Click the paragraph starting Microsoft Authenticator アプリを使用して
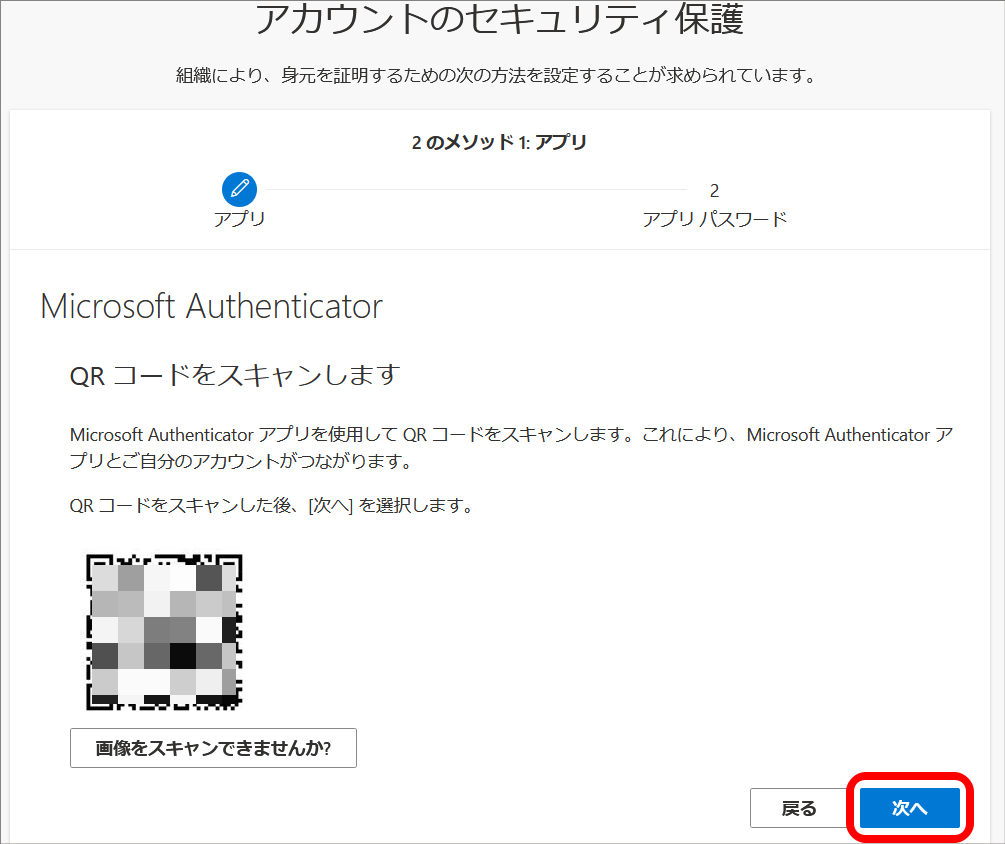 click(x=511, y=447)
